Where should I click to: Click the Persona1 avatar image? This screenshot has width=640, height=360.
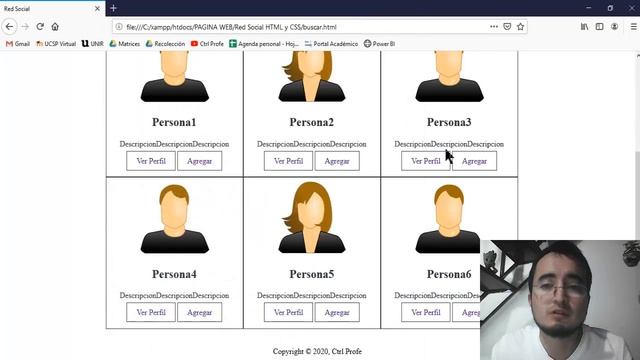(x=175, y=76)
